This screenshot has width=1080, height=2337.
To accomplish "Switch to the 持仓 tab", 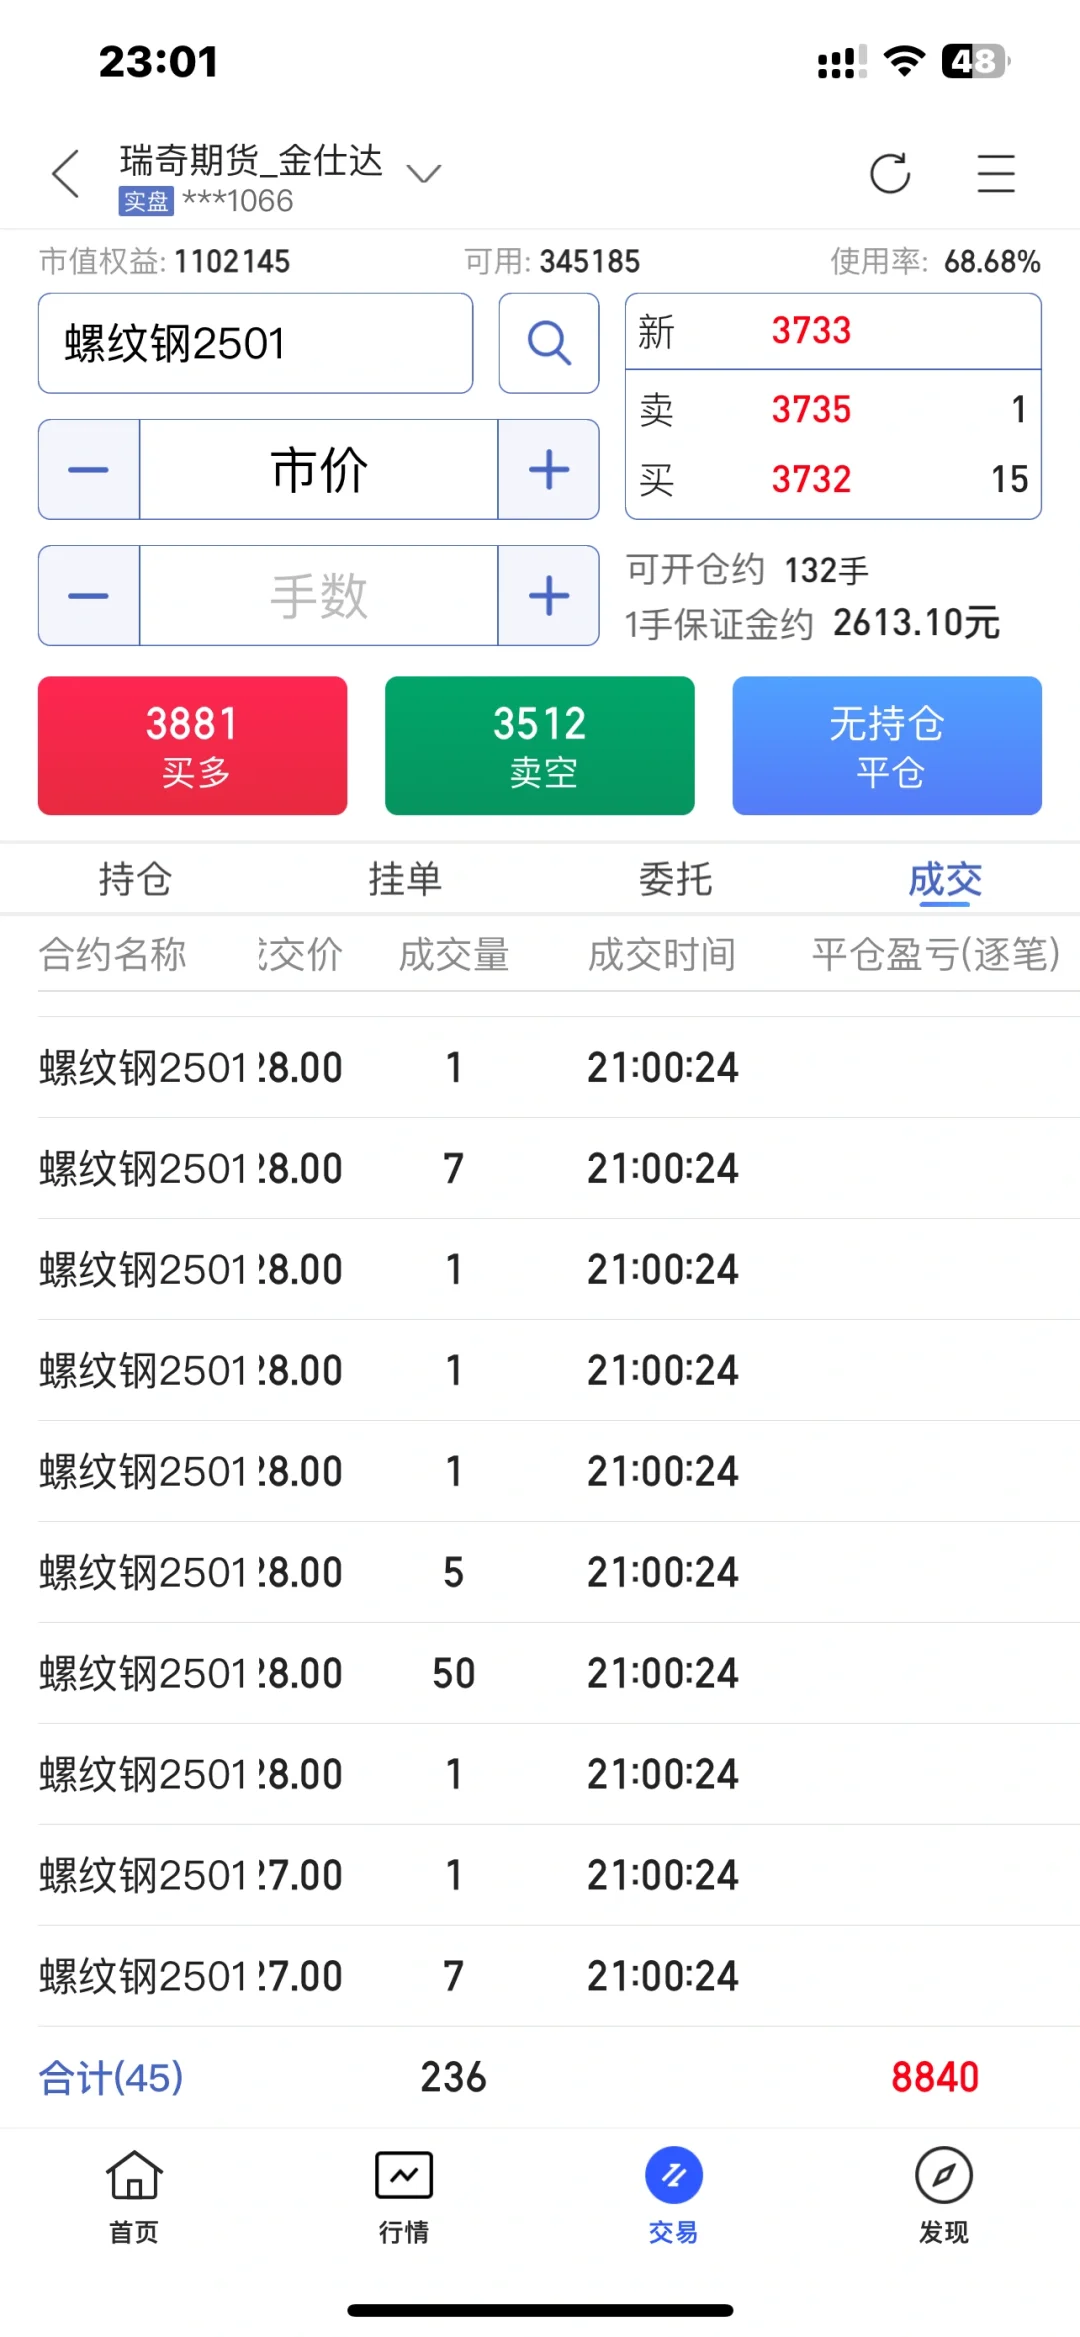I will pos(135,880).
